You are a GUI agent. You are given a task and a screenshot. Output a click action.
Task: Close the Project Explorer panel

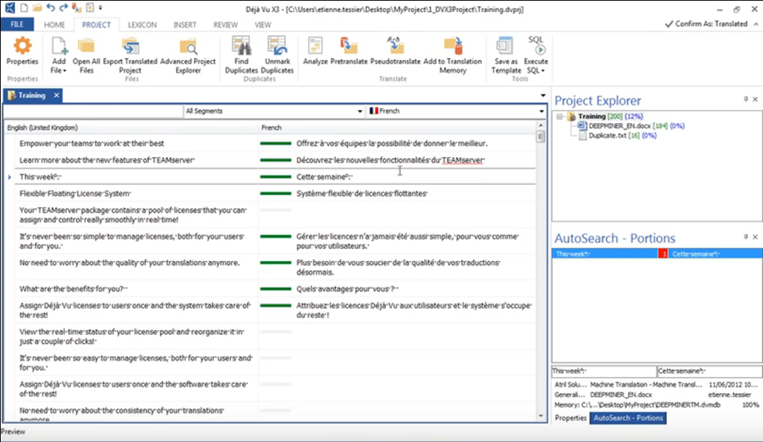pos(755,99)
